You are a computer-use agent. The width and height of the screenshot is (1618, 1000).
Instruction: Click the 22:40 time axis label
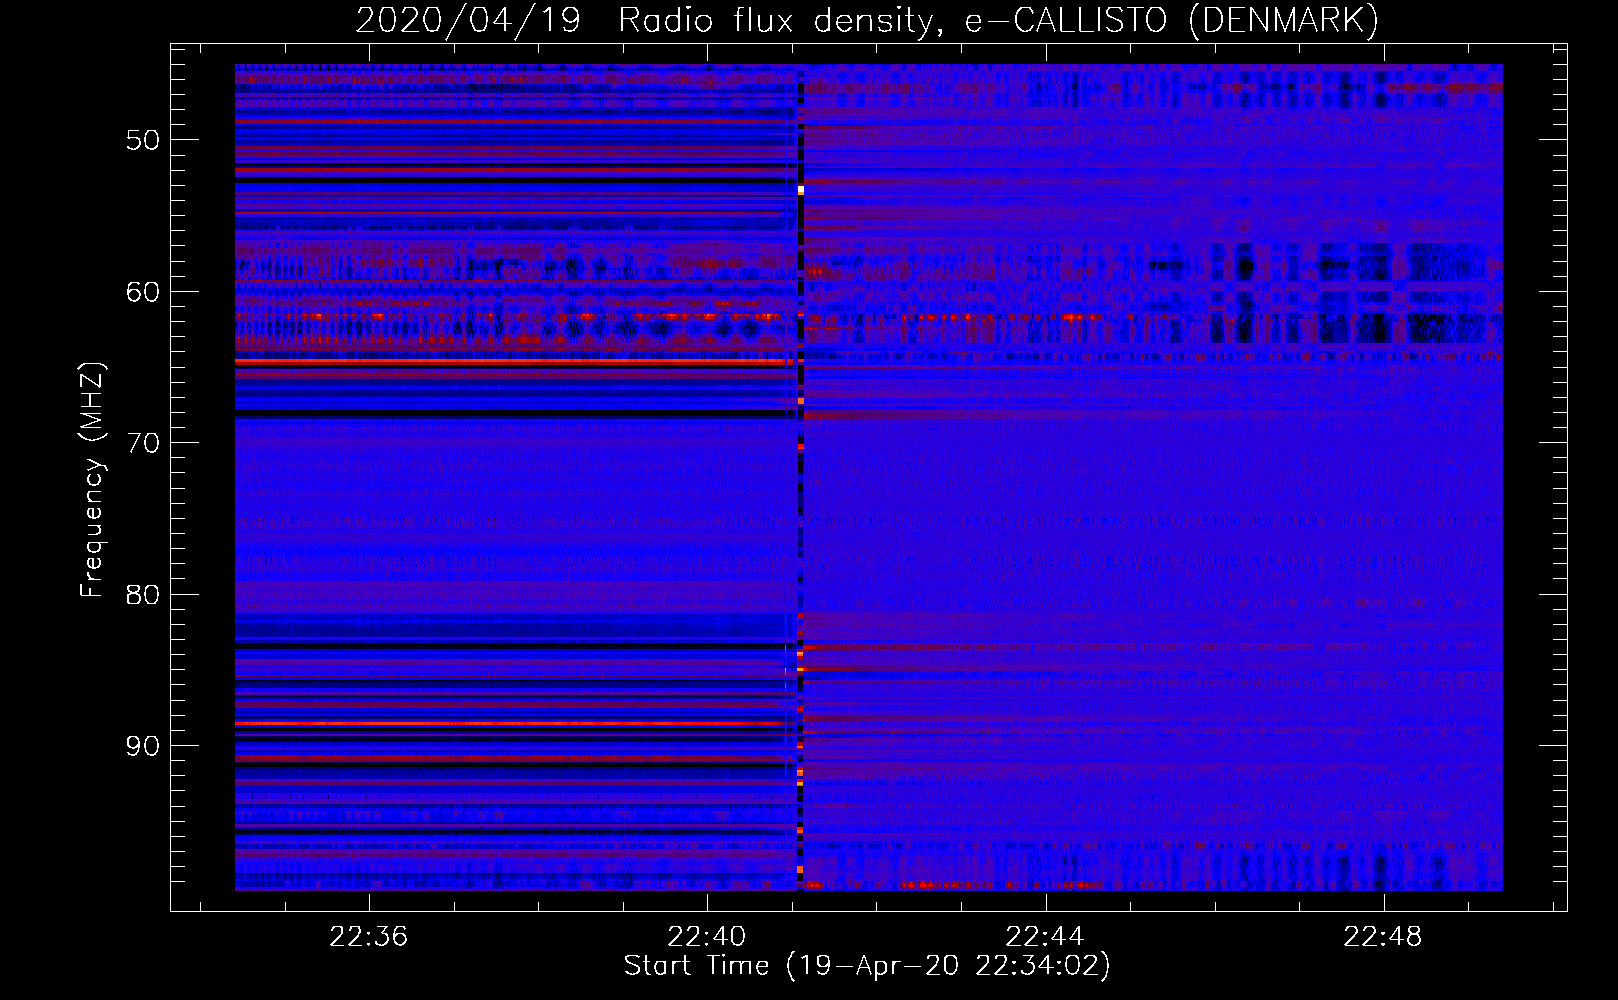[707, 937]
